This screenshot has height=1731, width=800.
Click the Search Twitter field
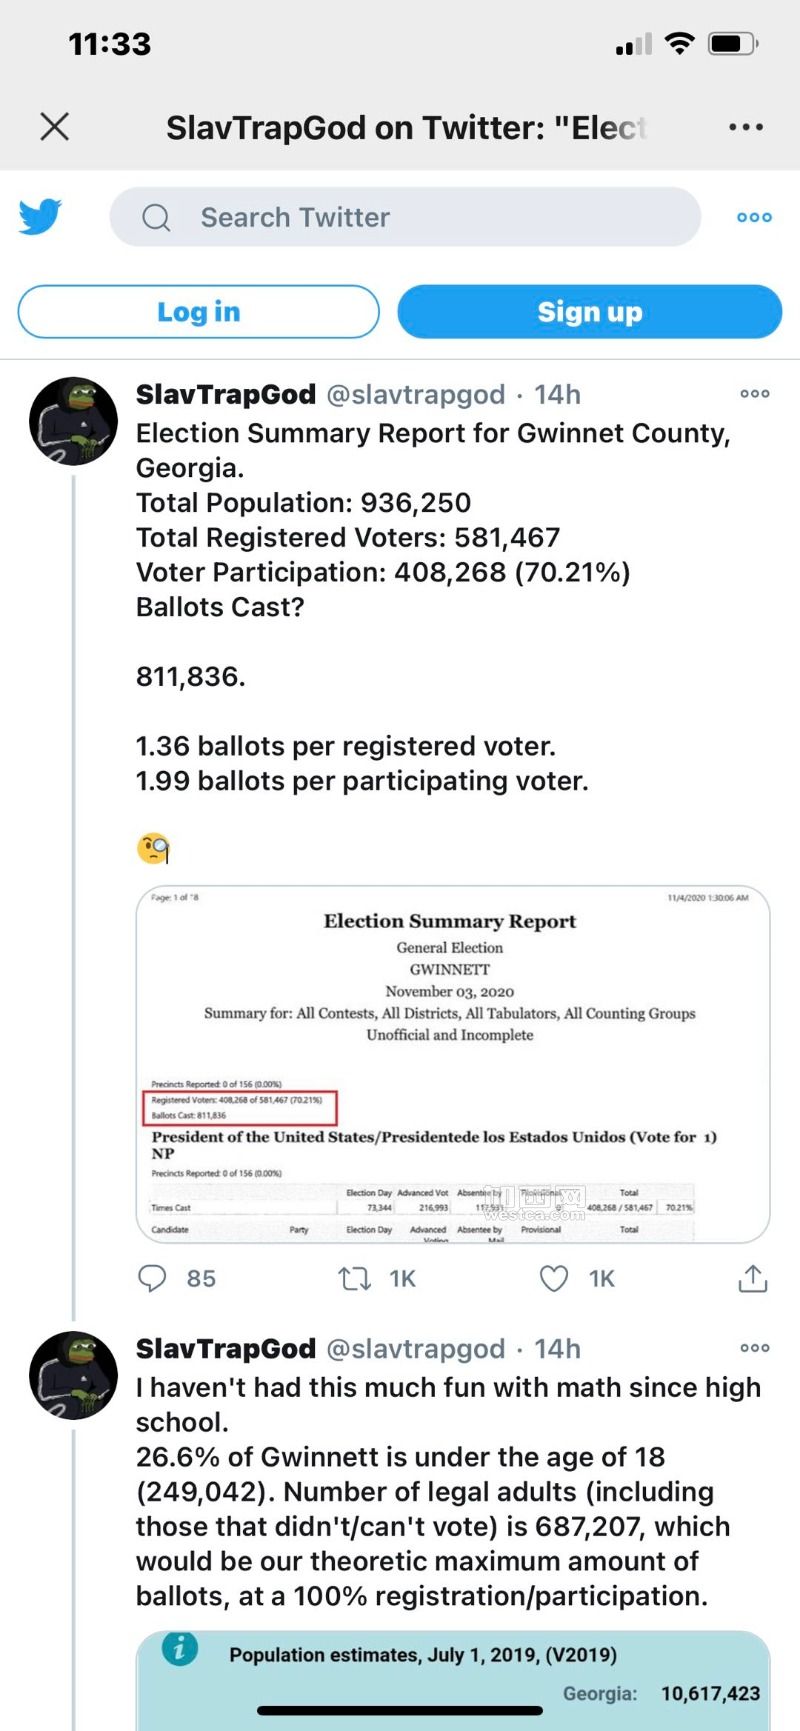click(x=405, y=217)
